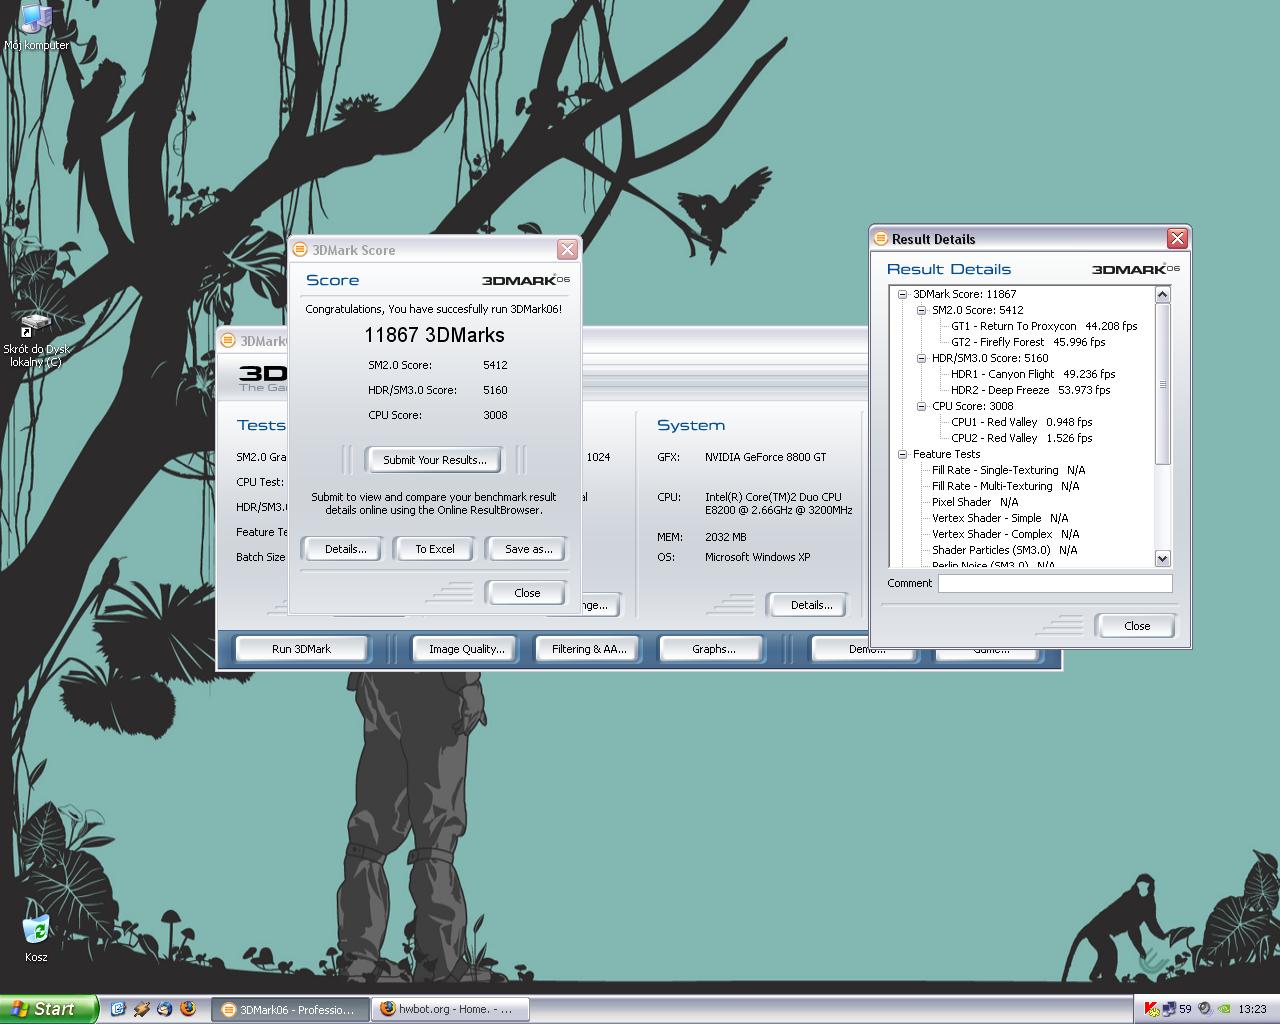Open the Windows Start menu
Image resolution: width=1280 pixels, height=1024 pixels.
49,1009
